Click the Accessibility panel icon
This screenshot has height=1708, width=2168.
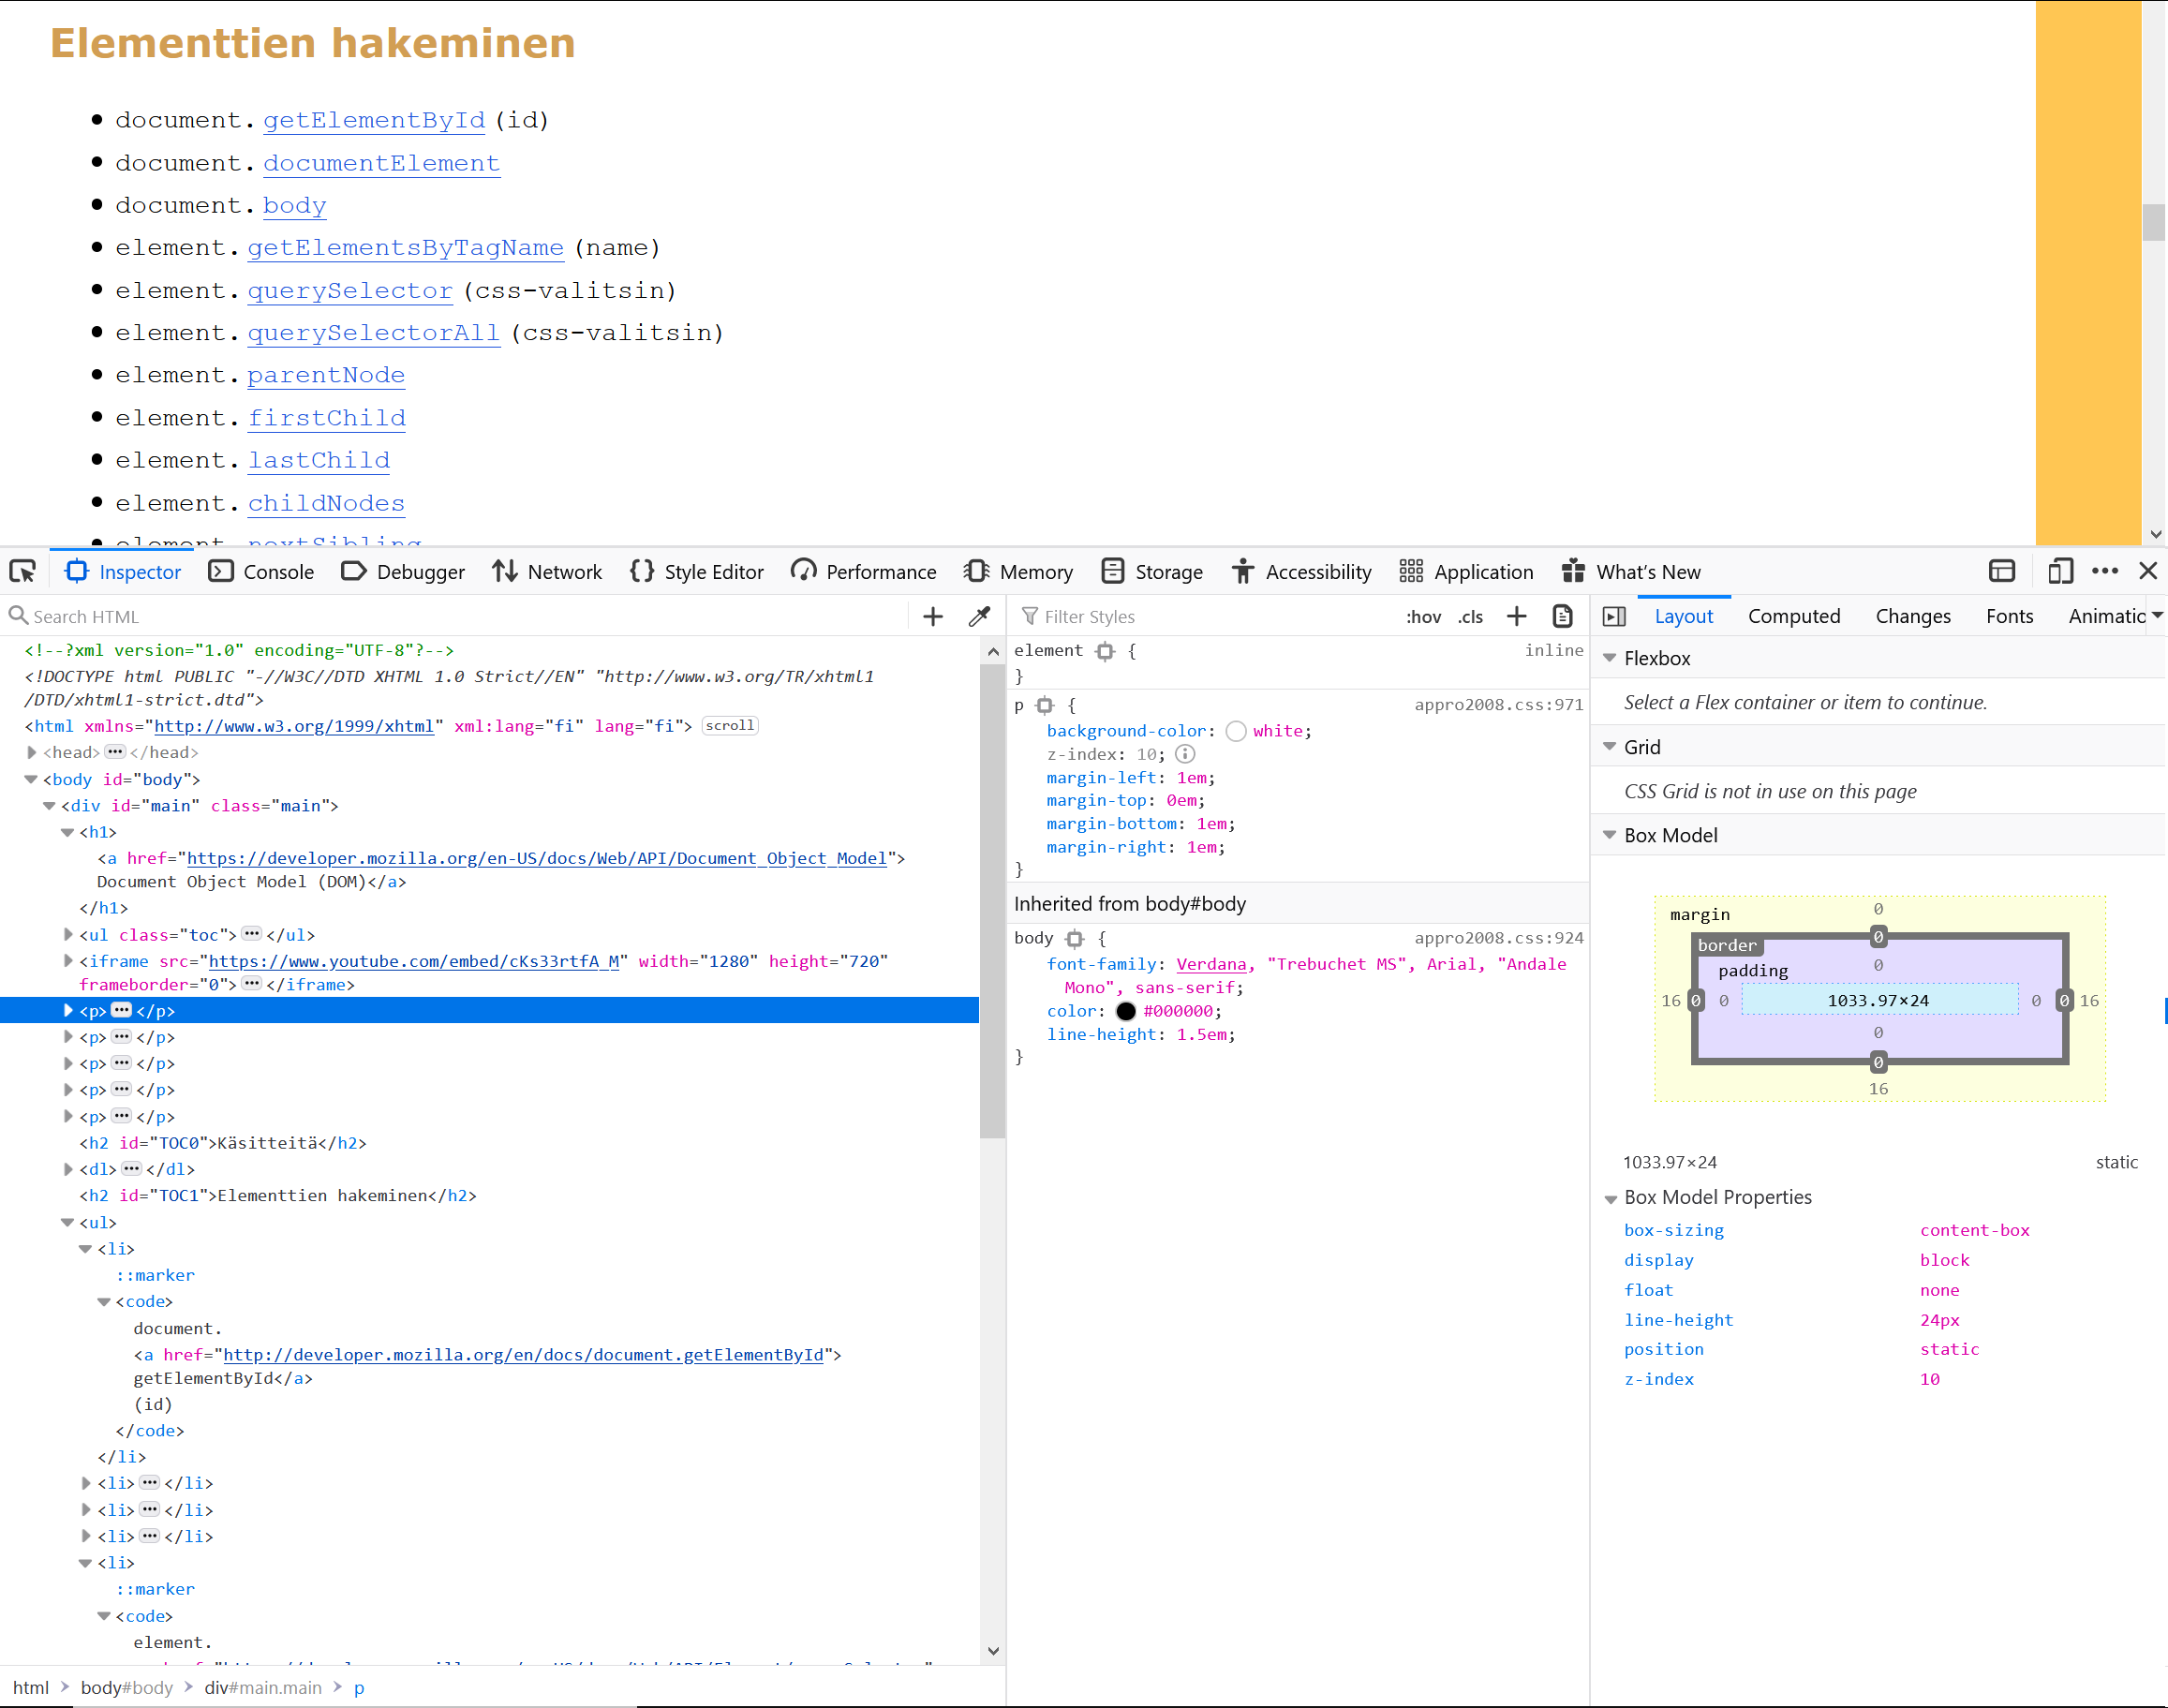(x=1243, y=571)
